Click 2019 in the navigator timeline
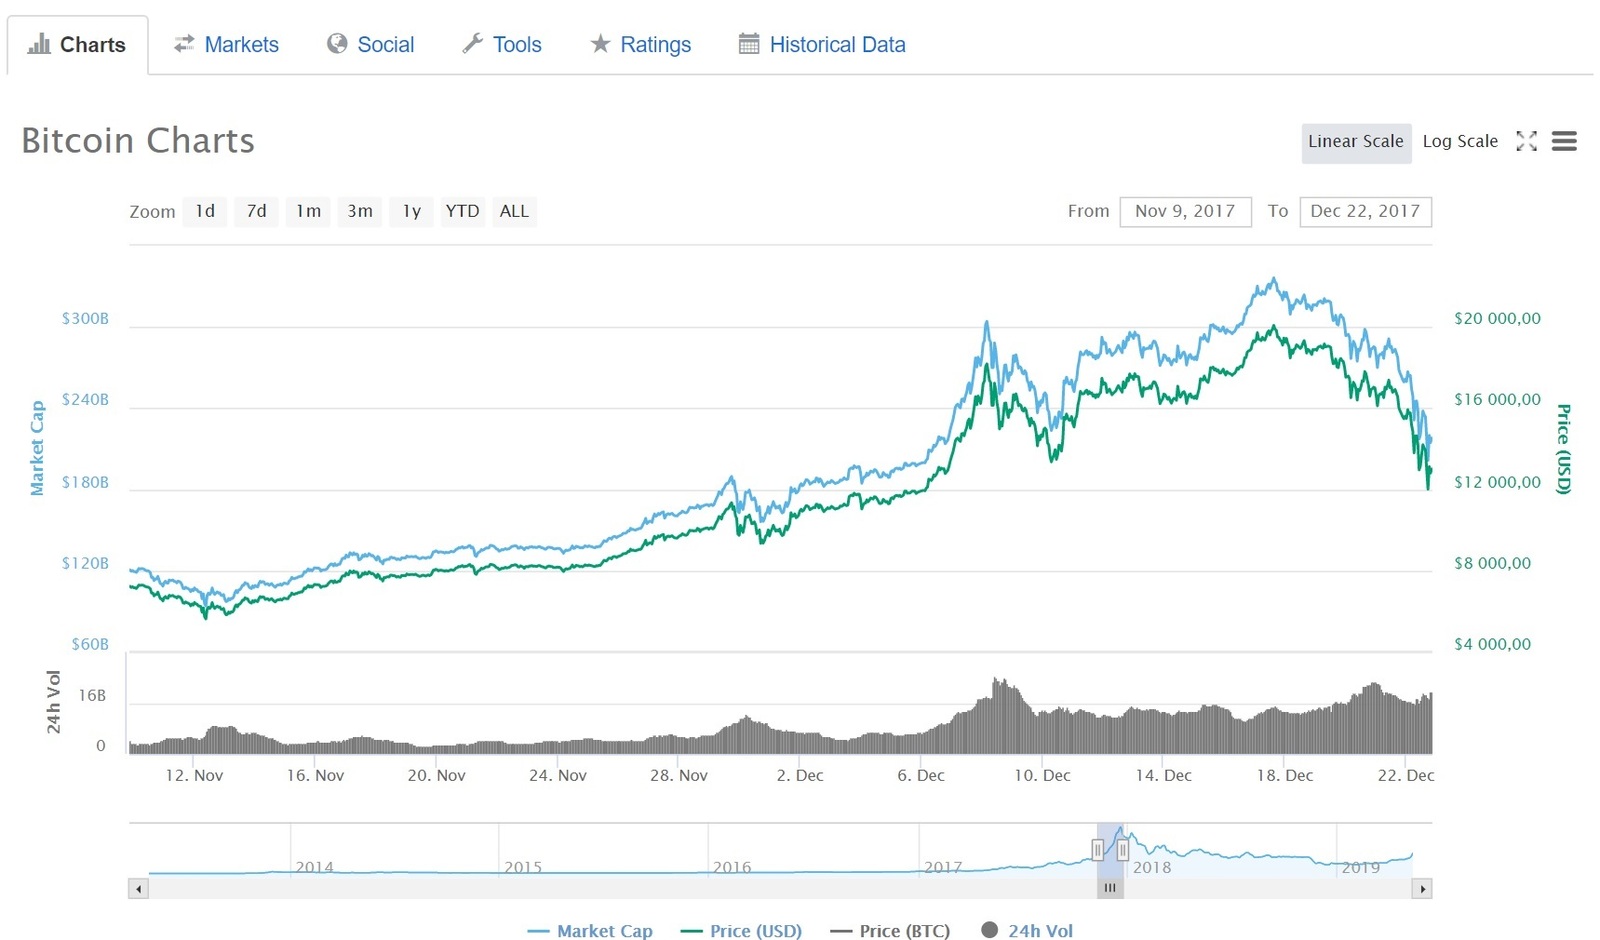Screen dimensions: 1600x940 [x=1361, y=867]
